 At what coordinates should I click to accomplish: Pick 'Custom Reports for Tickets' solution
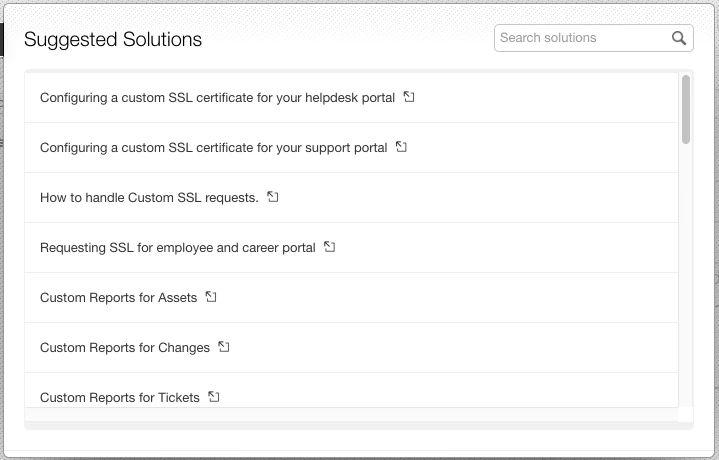click(x=120, y=398)
